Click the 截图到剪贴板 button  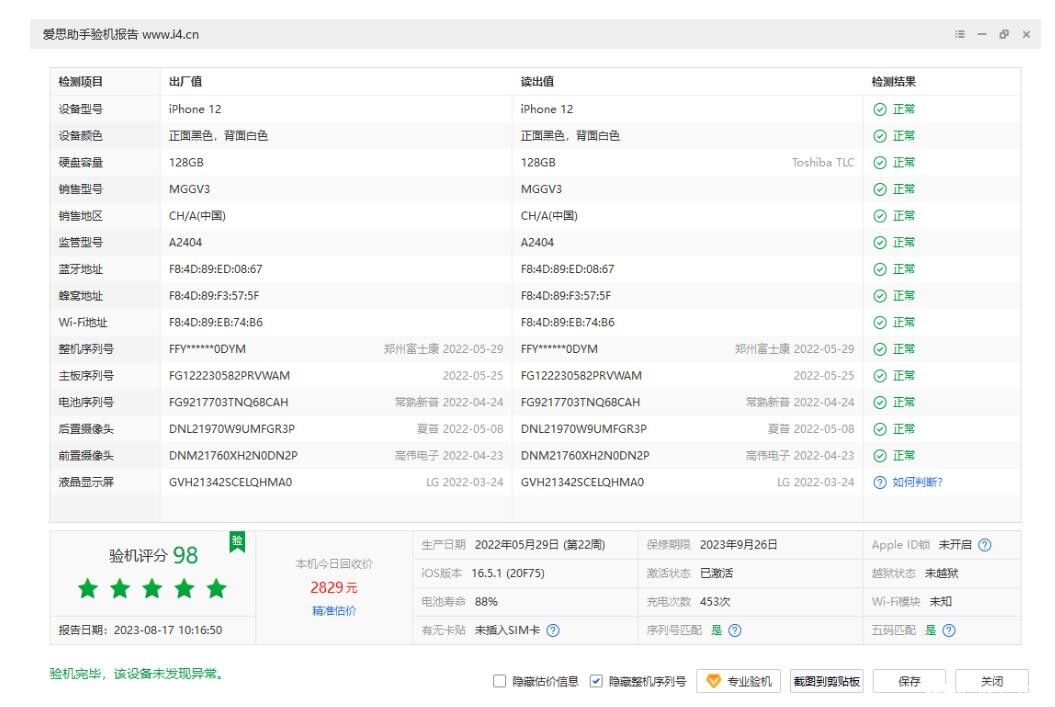(826, 681)
